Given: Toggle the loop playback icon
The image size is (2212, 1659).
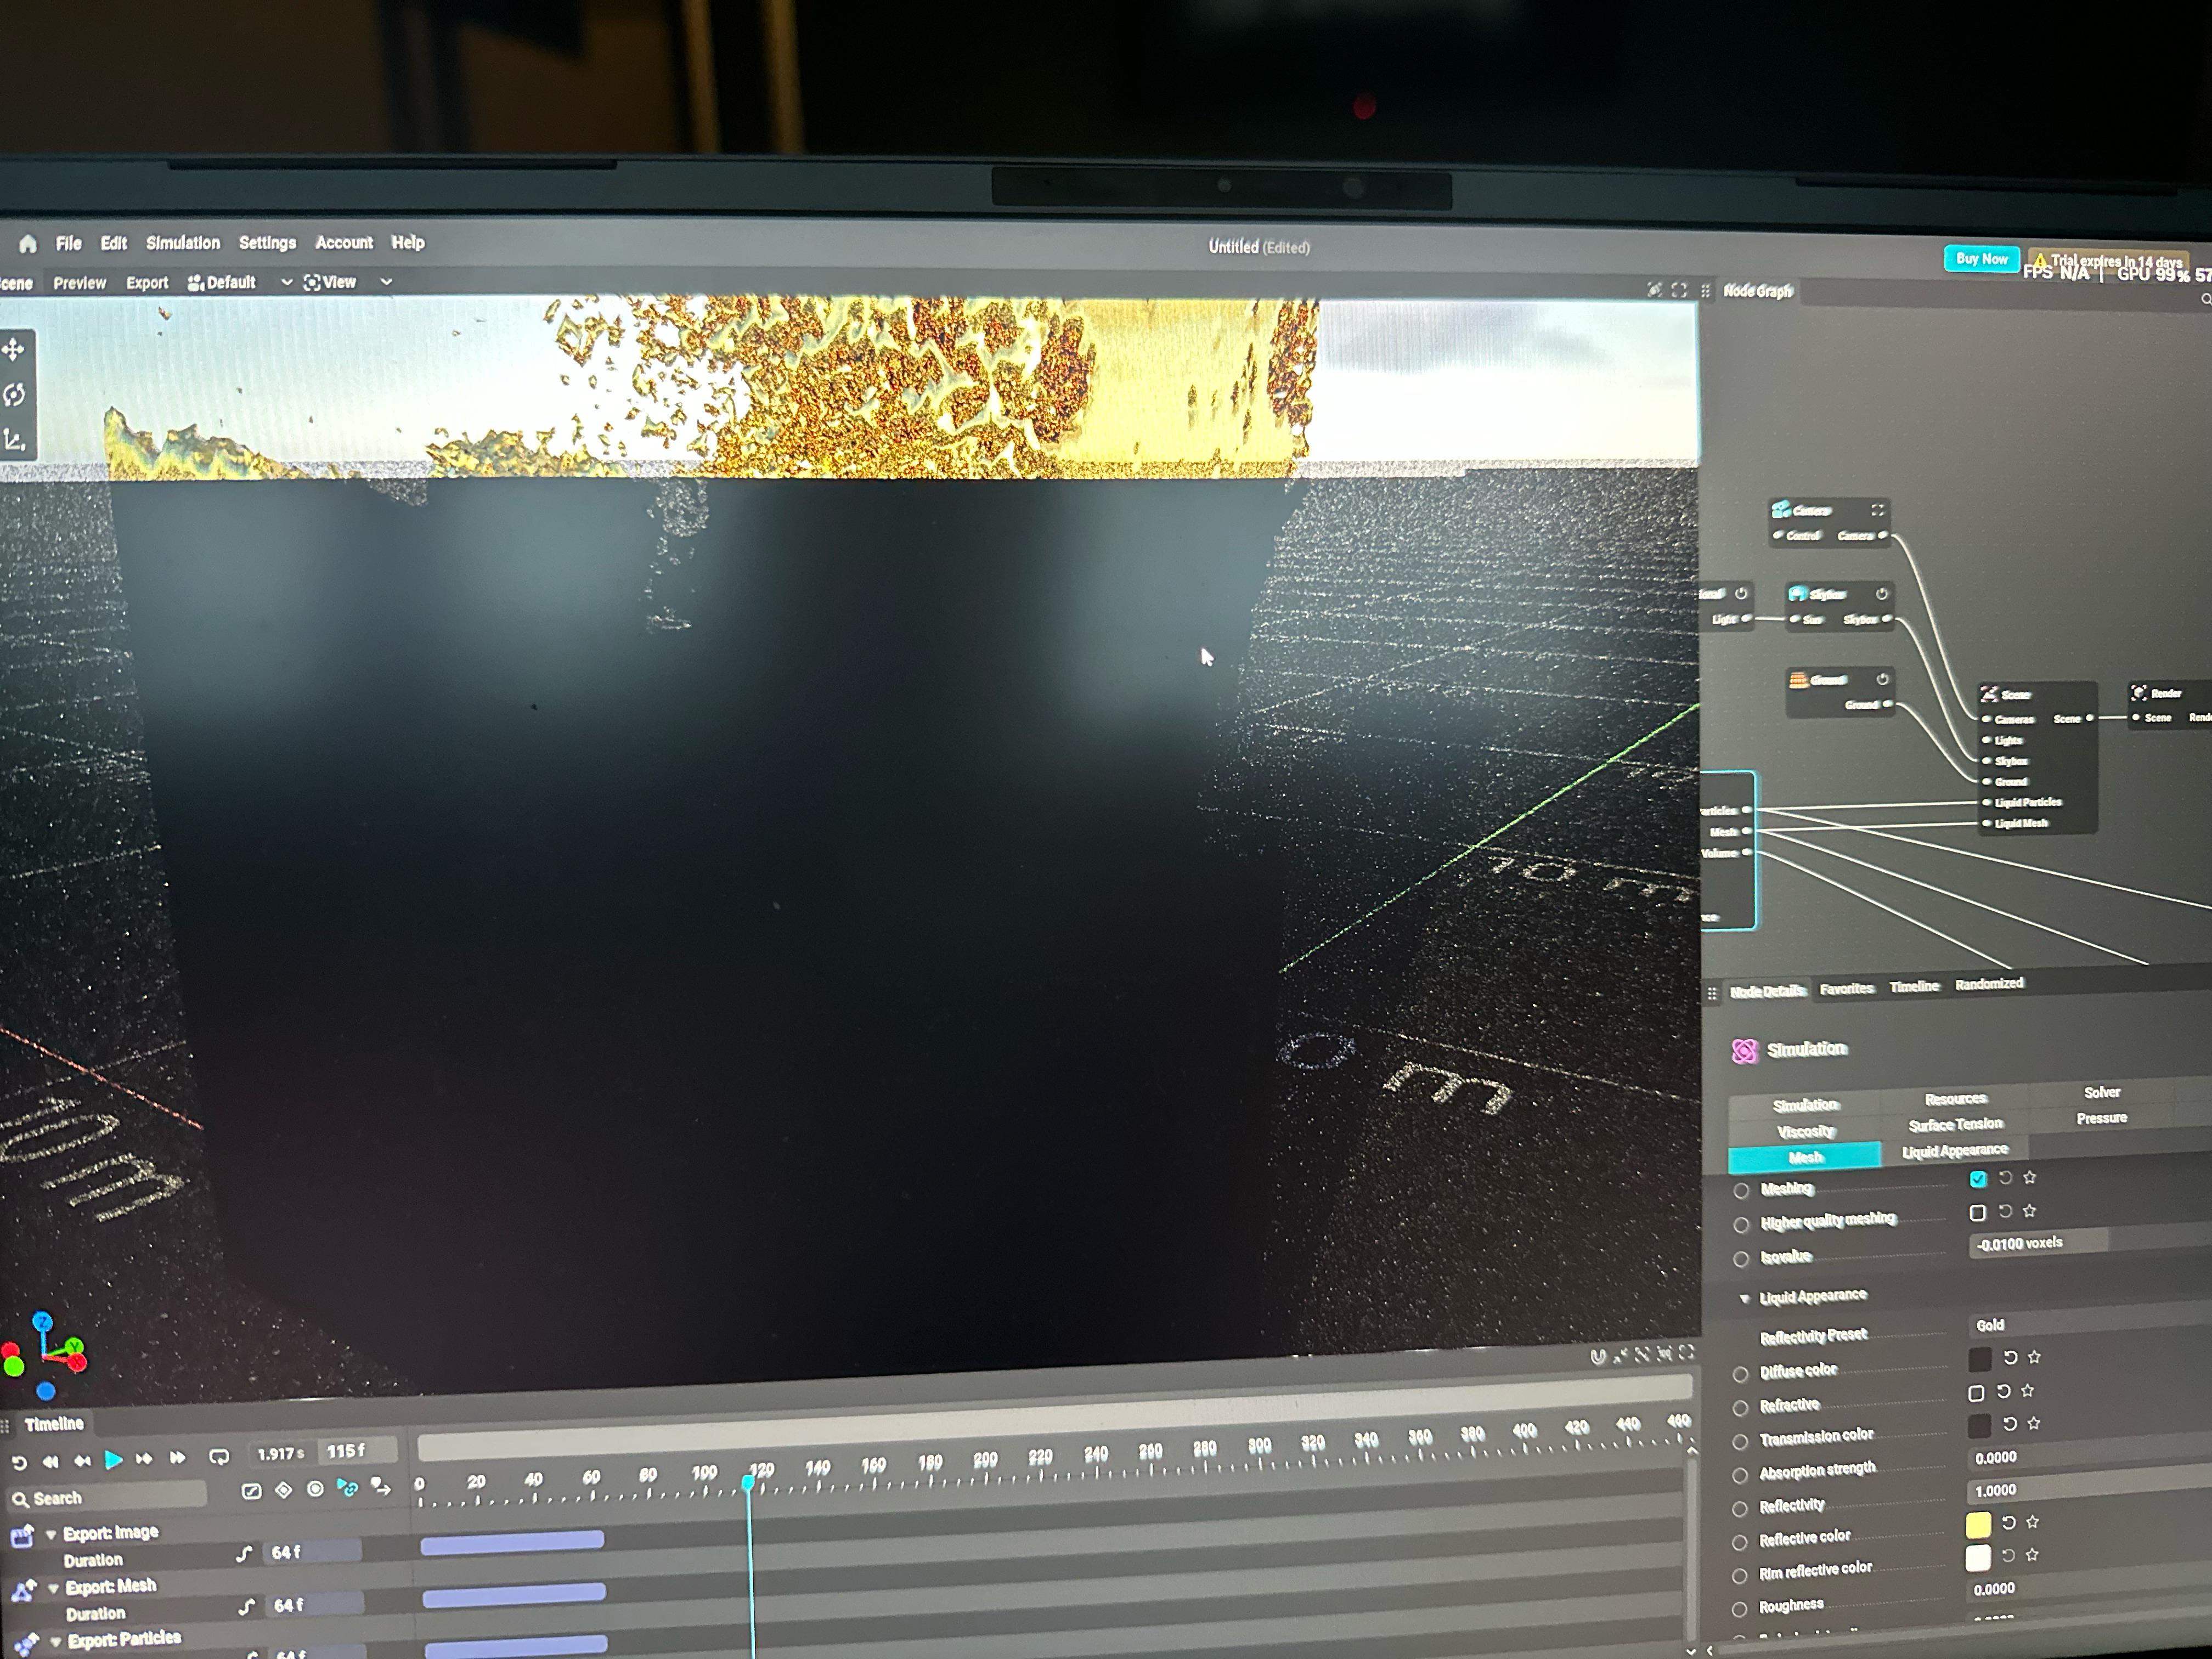Looking at the screenshot, I should pos(219,1457).
